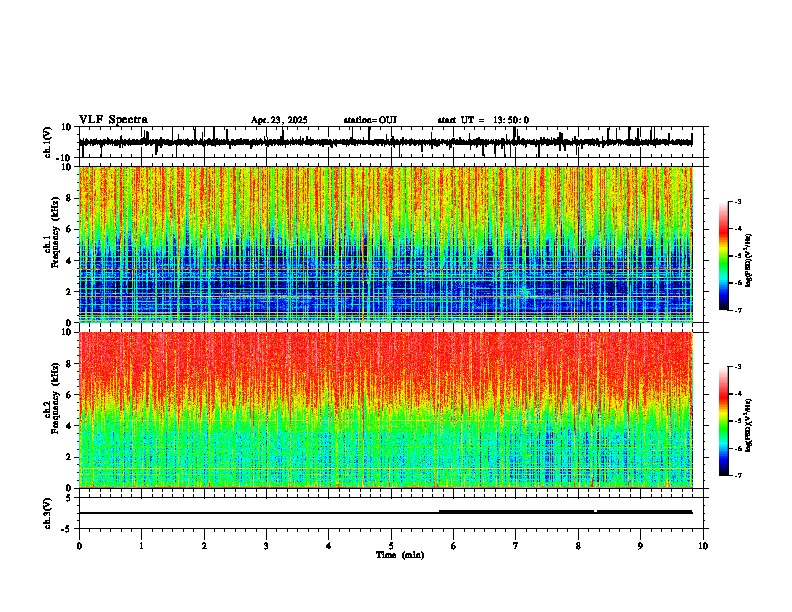
Task: Click time axis tick label "3"
Action: coord(266,546)
